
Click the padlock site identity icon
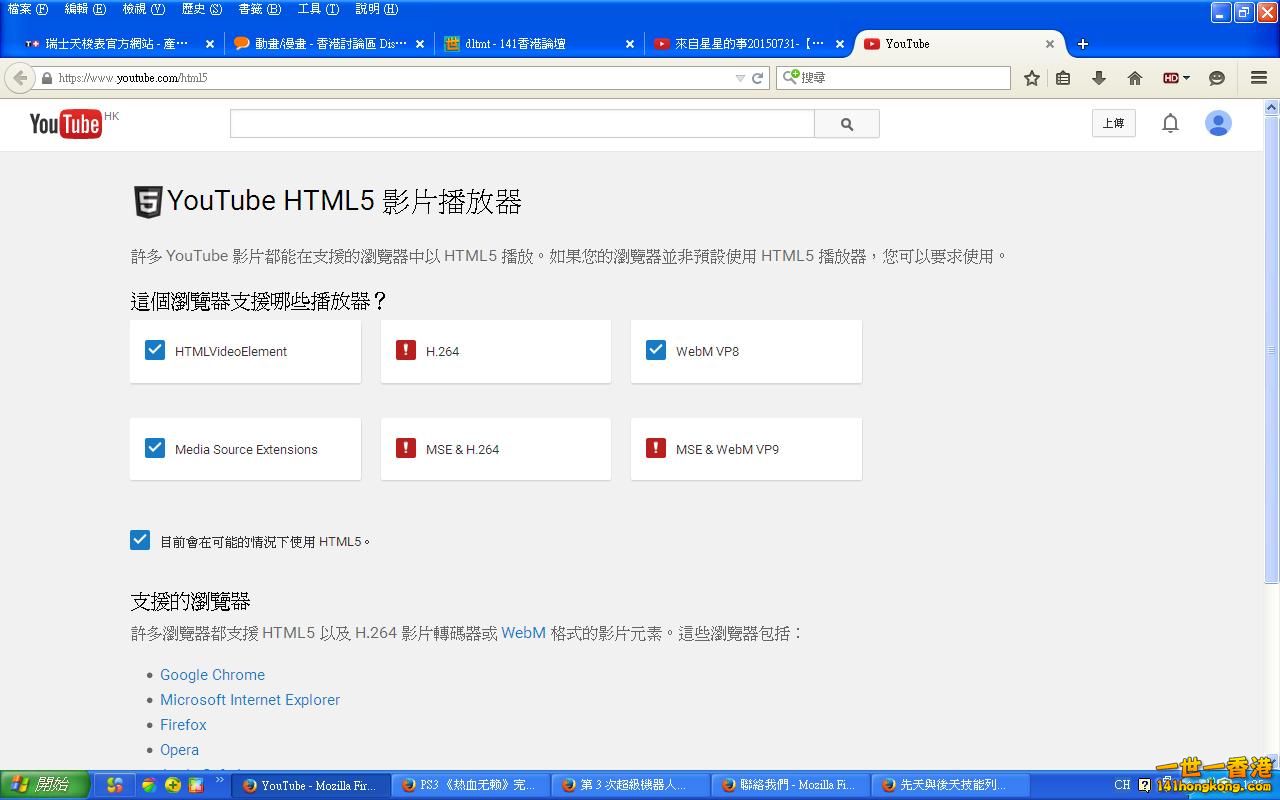[x=46, y=78]
